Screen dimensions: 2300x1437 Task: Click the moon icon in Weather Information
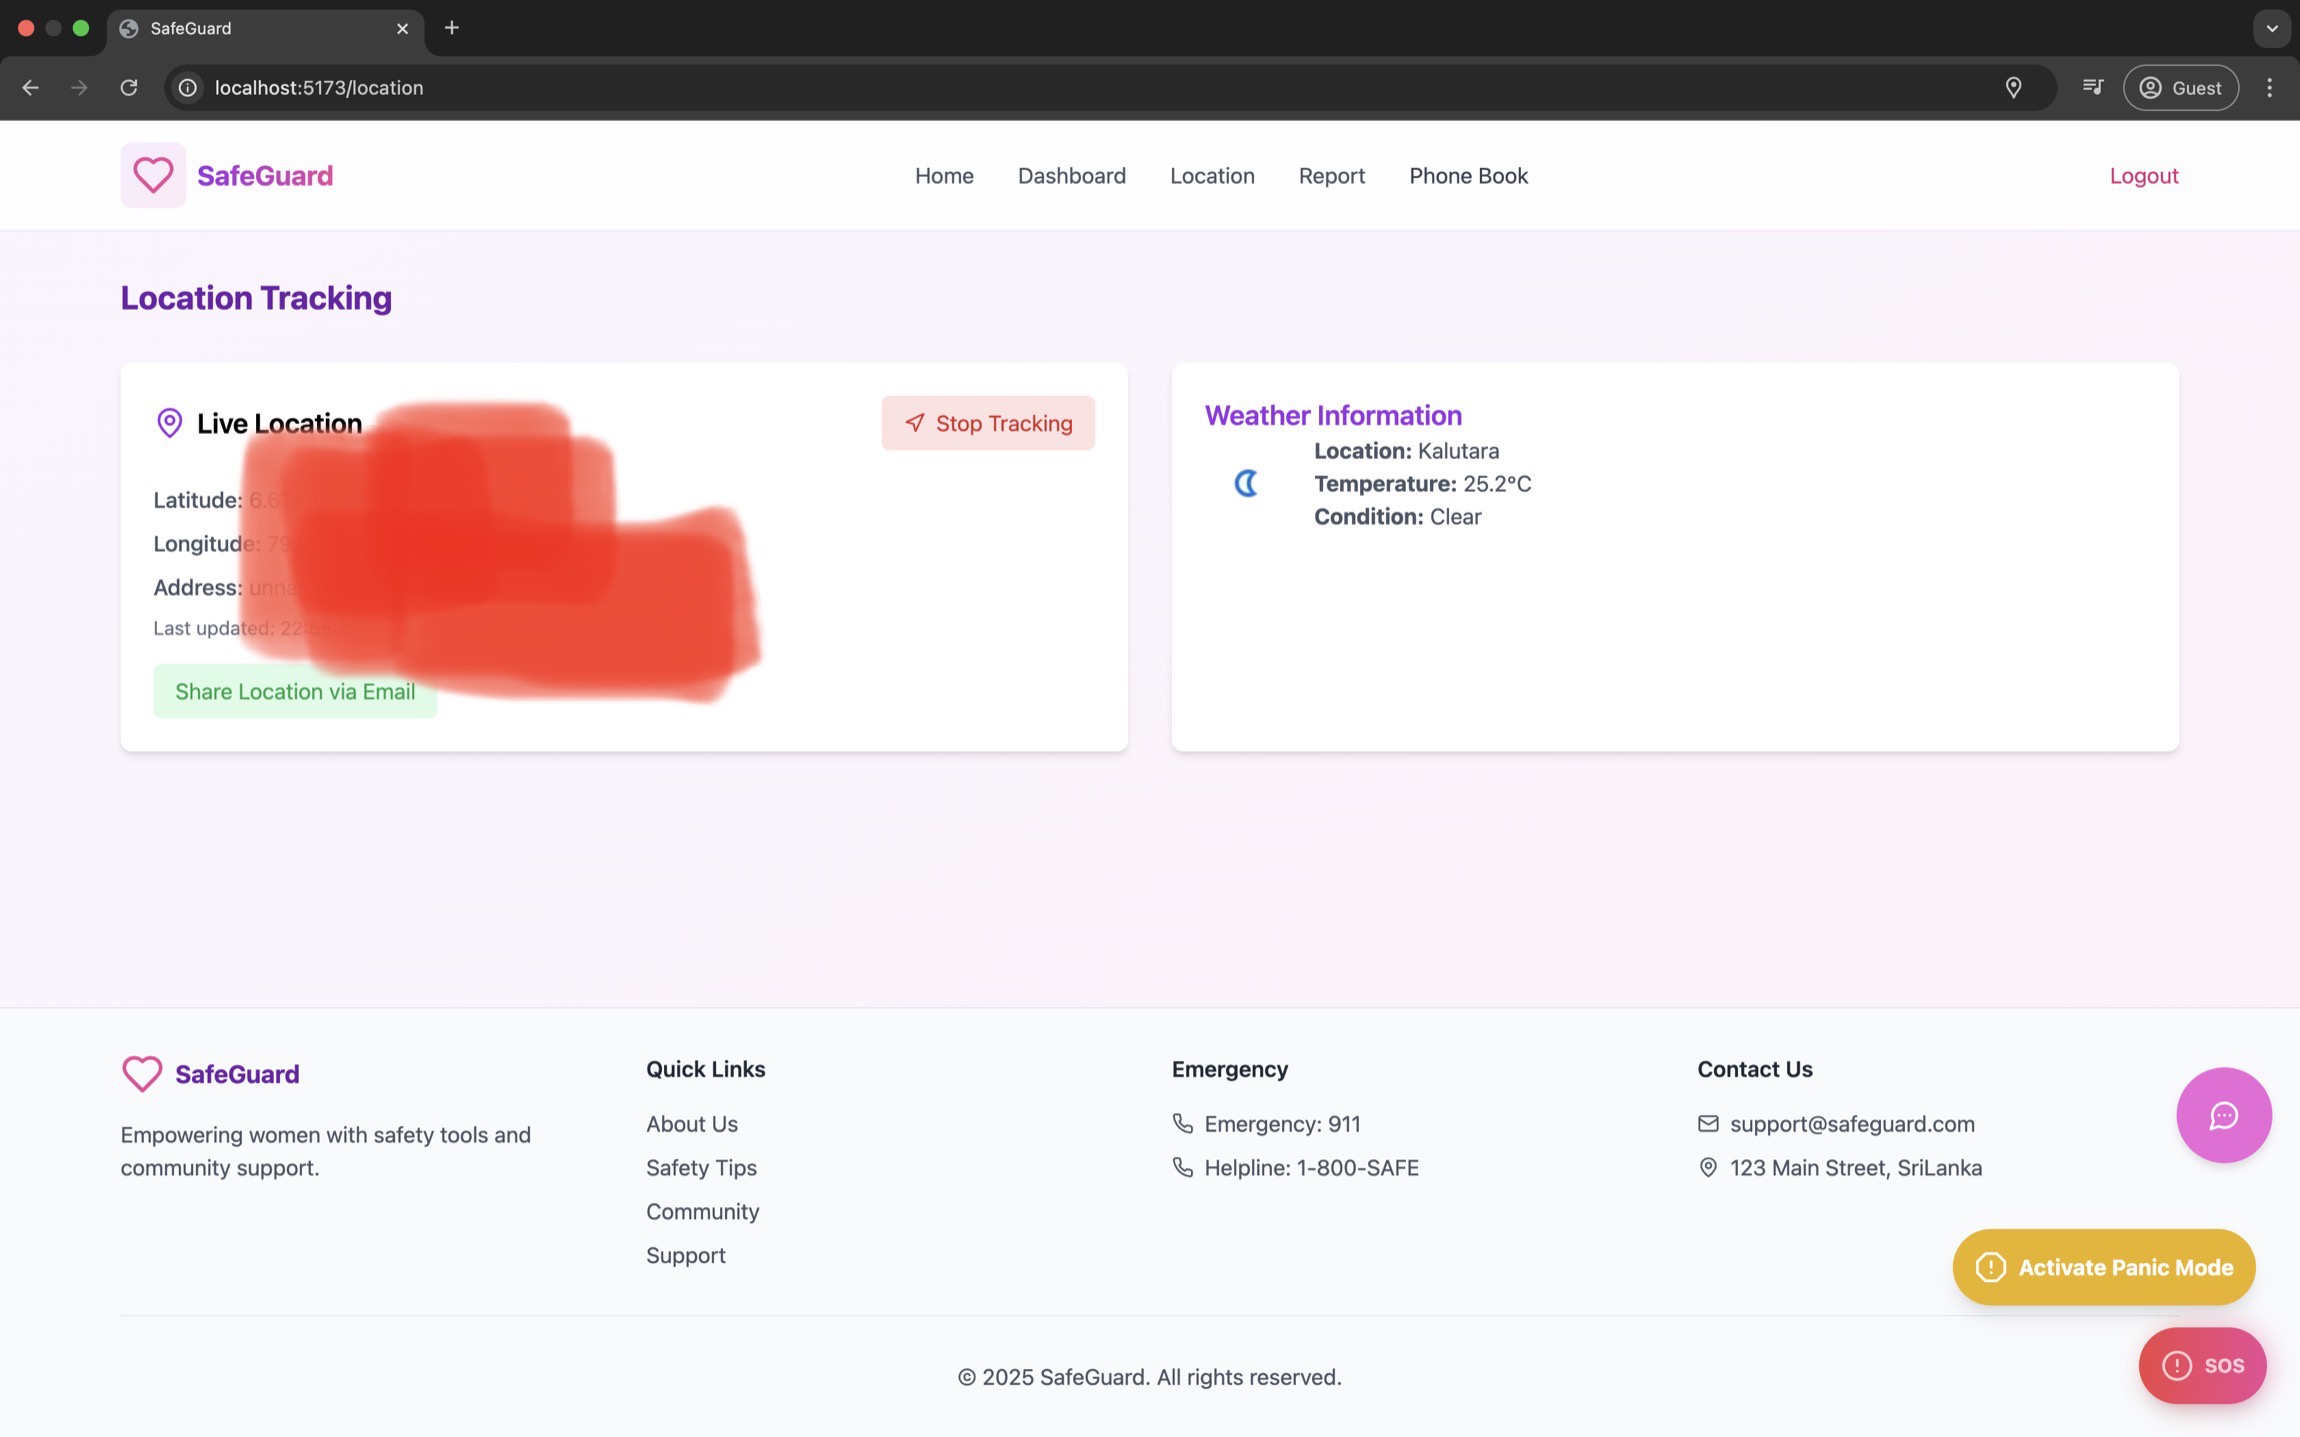1245,484
